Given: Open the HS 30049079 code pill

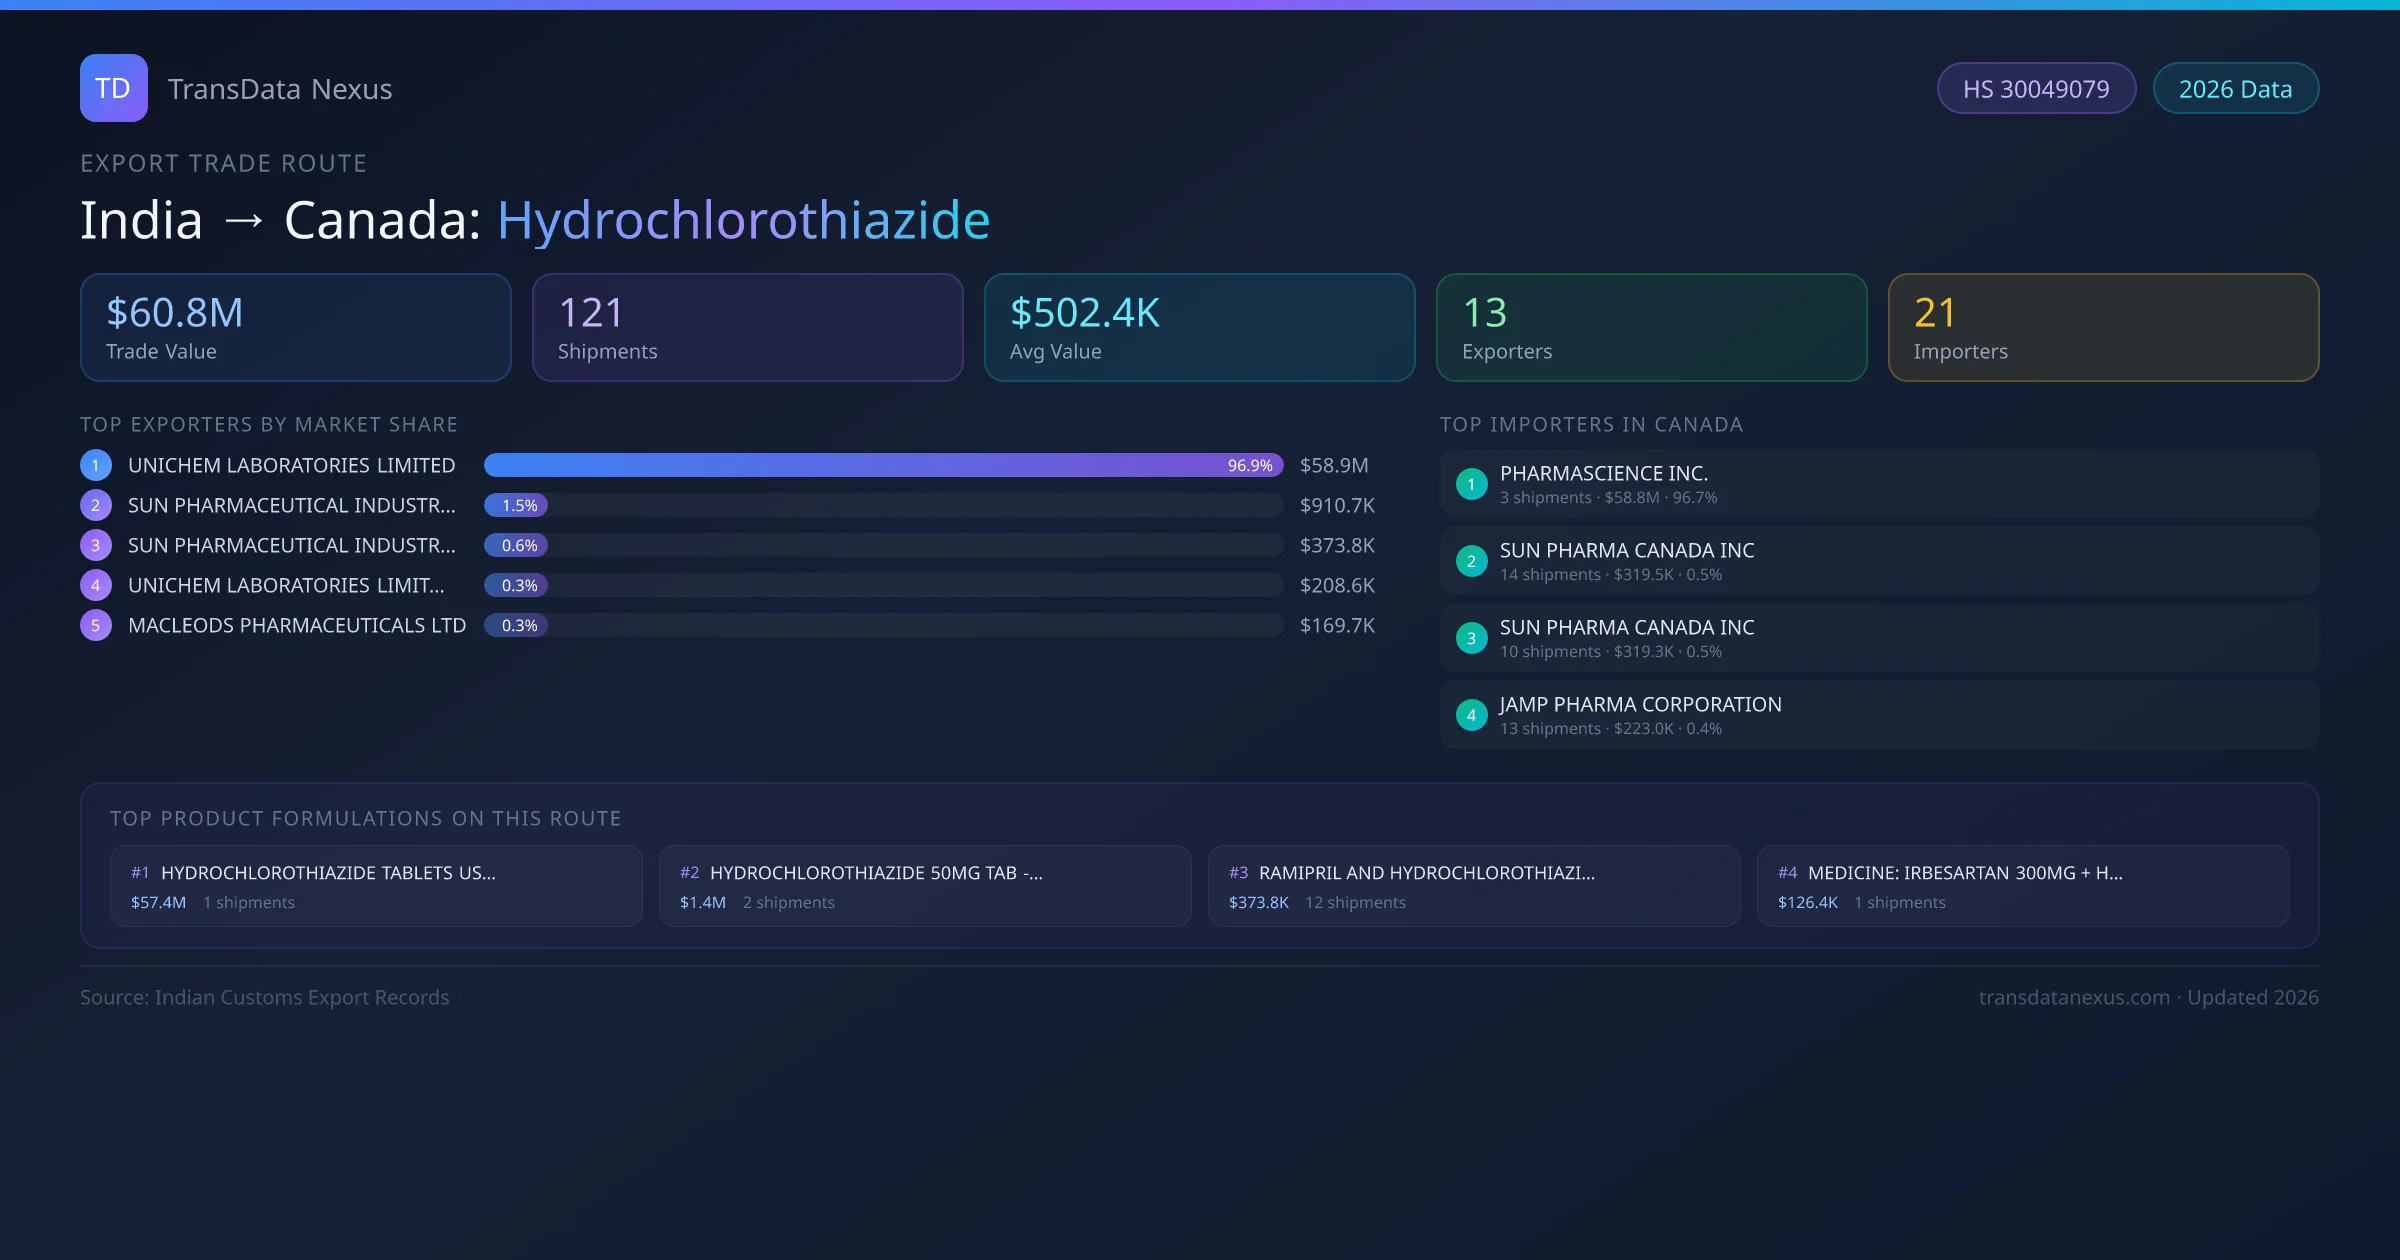Looking at the screenshot, I should coord(2036,89).
